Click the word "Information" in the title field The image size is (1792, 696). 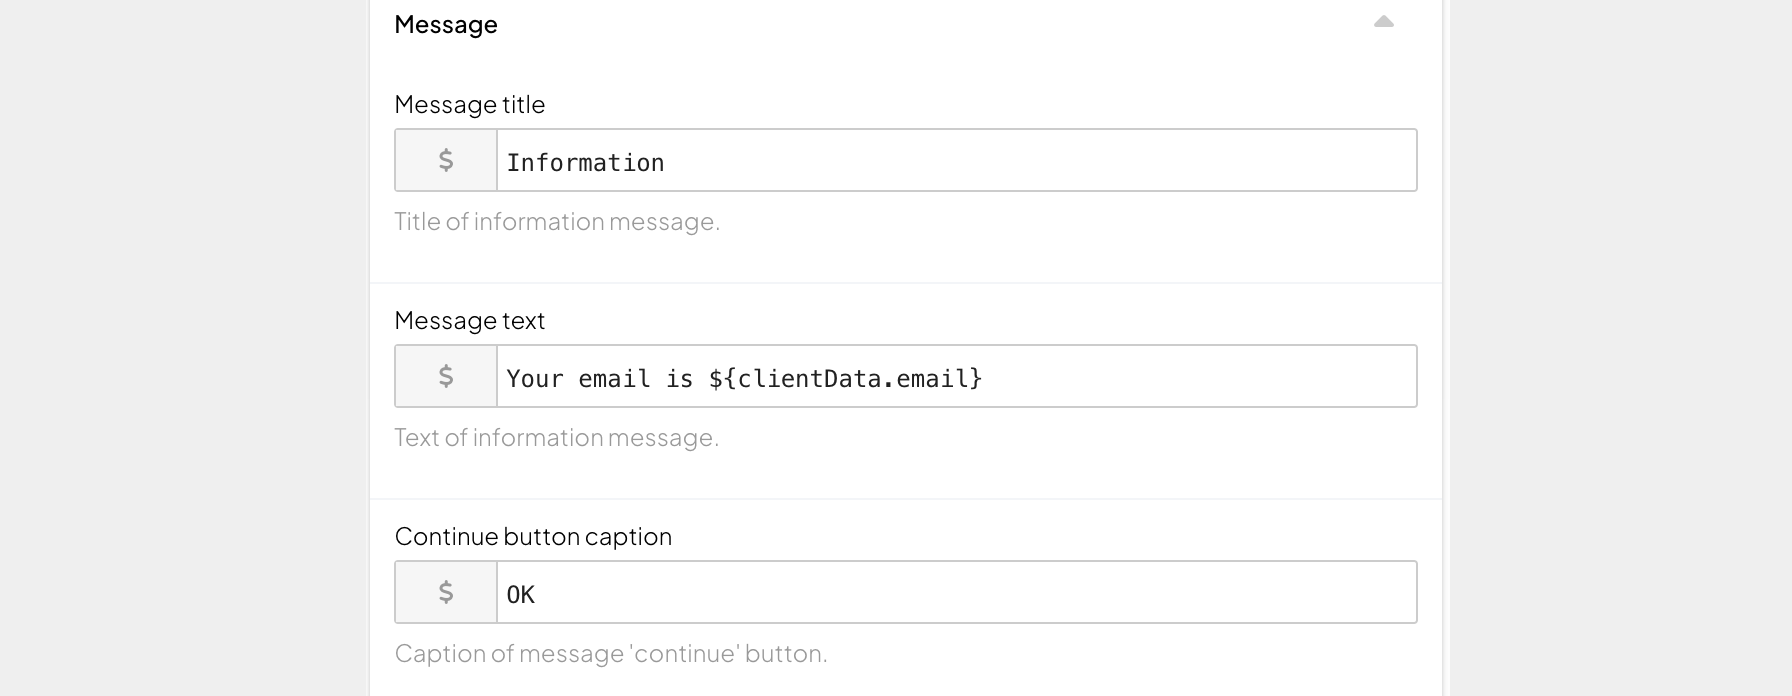click(585, 162)
